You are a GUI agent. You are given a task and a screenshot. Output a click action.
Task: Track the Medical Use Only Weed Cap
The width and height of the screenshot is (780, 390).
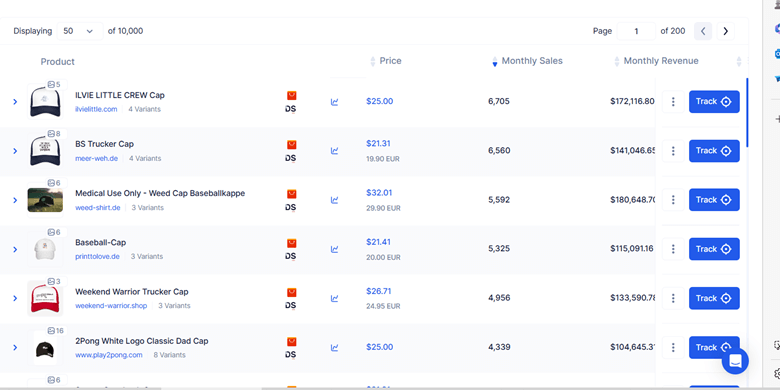pos(714,200)
